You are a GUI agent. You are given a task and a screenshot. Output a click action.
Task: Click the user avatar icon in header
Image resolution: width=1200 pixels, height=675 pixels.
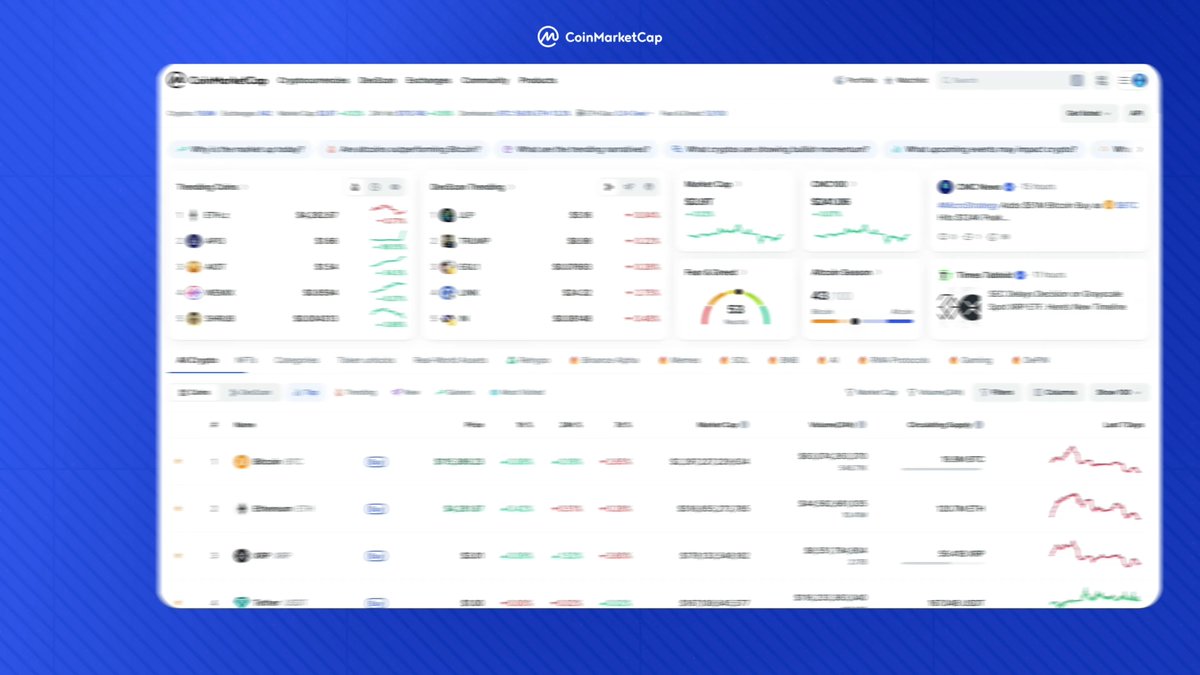click(1140, 81)
